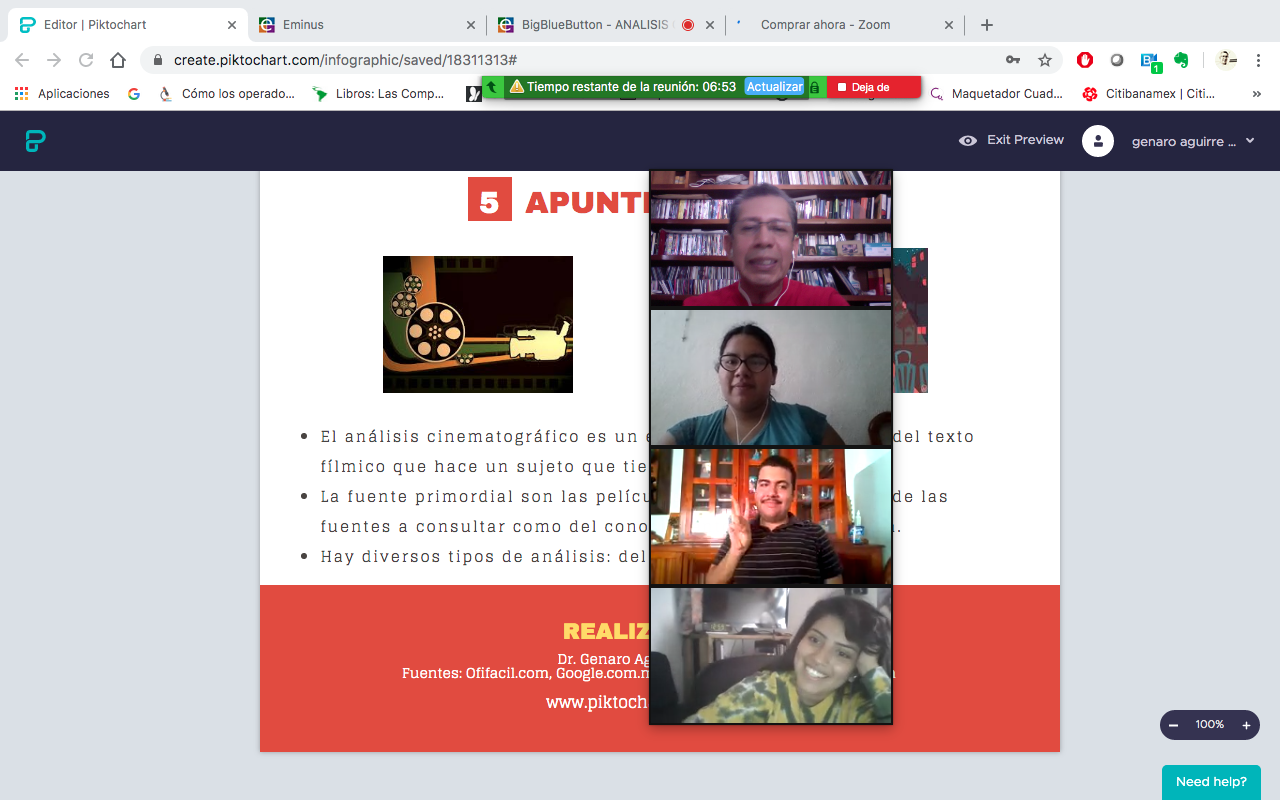Reload the current page
This screenshot has height=800, width=1280.
click(86, 60)
